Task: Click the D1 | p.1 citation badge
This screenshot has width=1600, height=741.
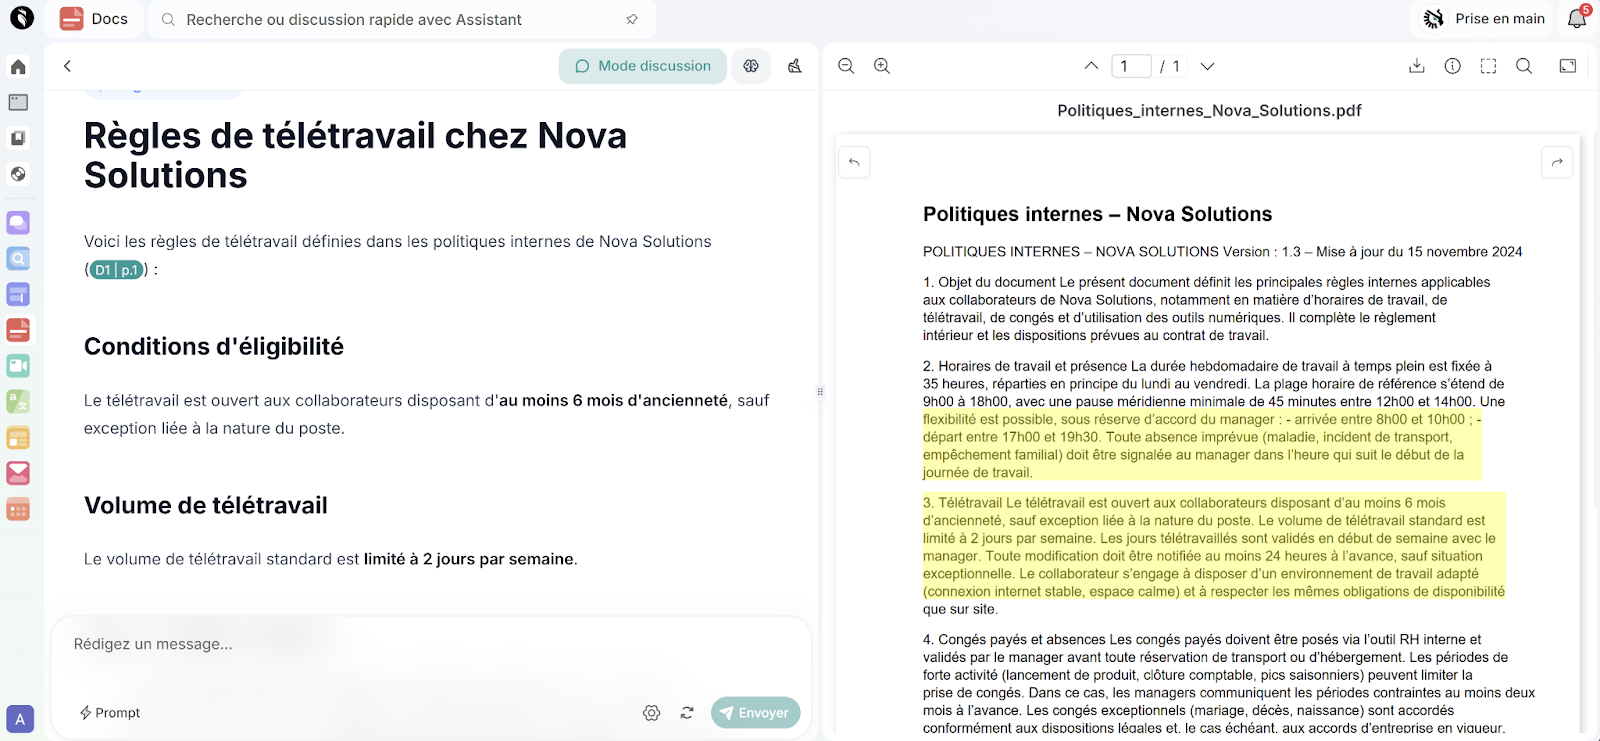Action: click(x=117, y=270)
